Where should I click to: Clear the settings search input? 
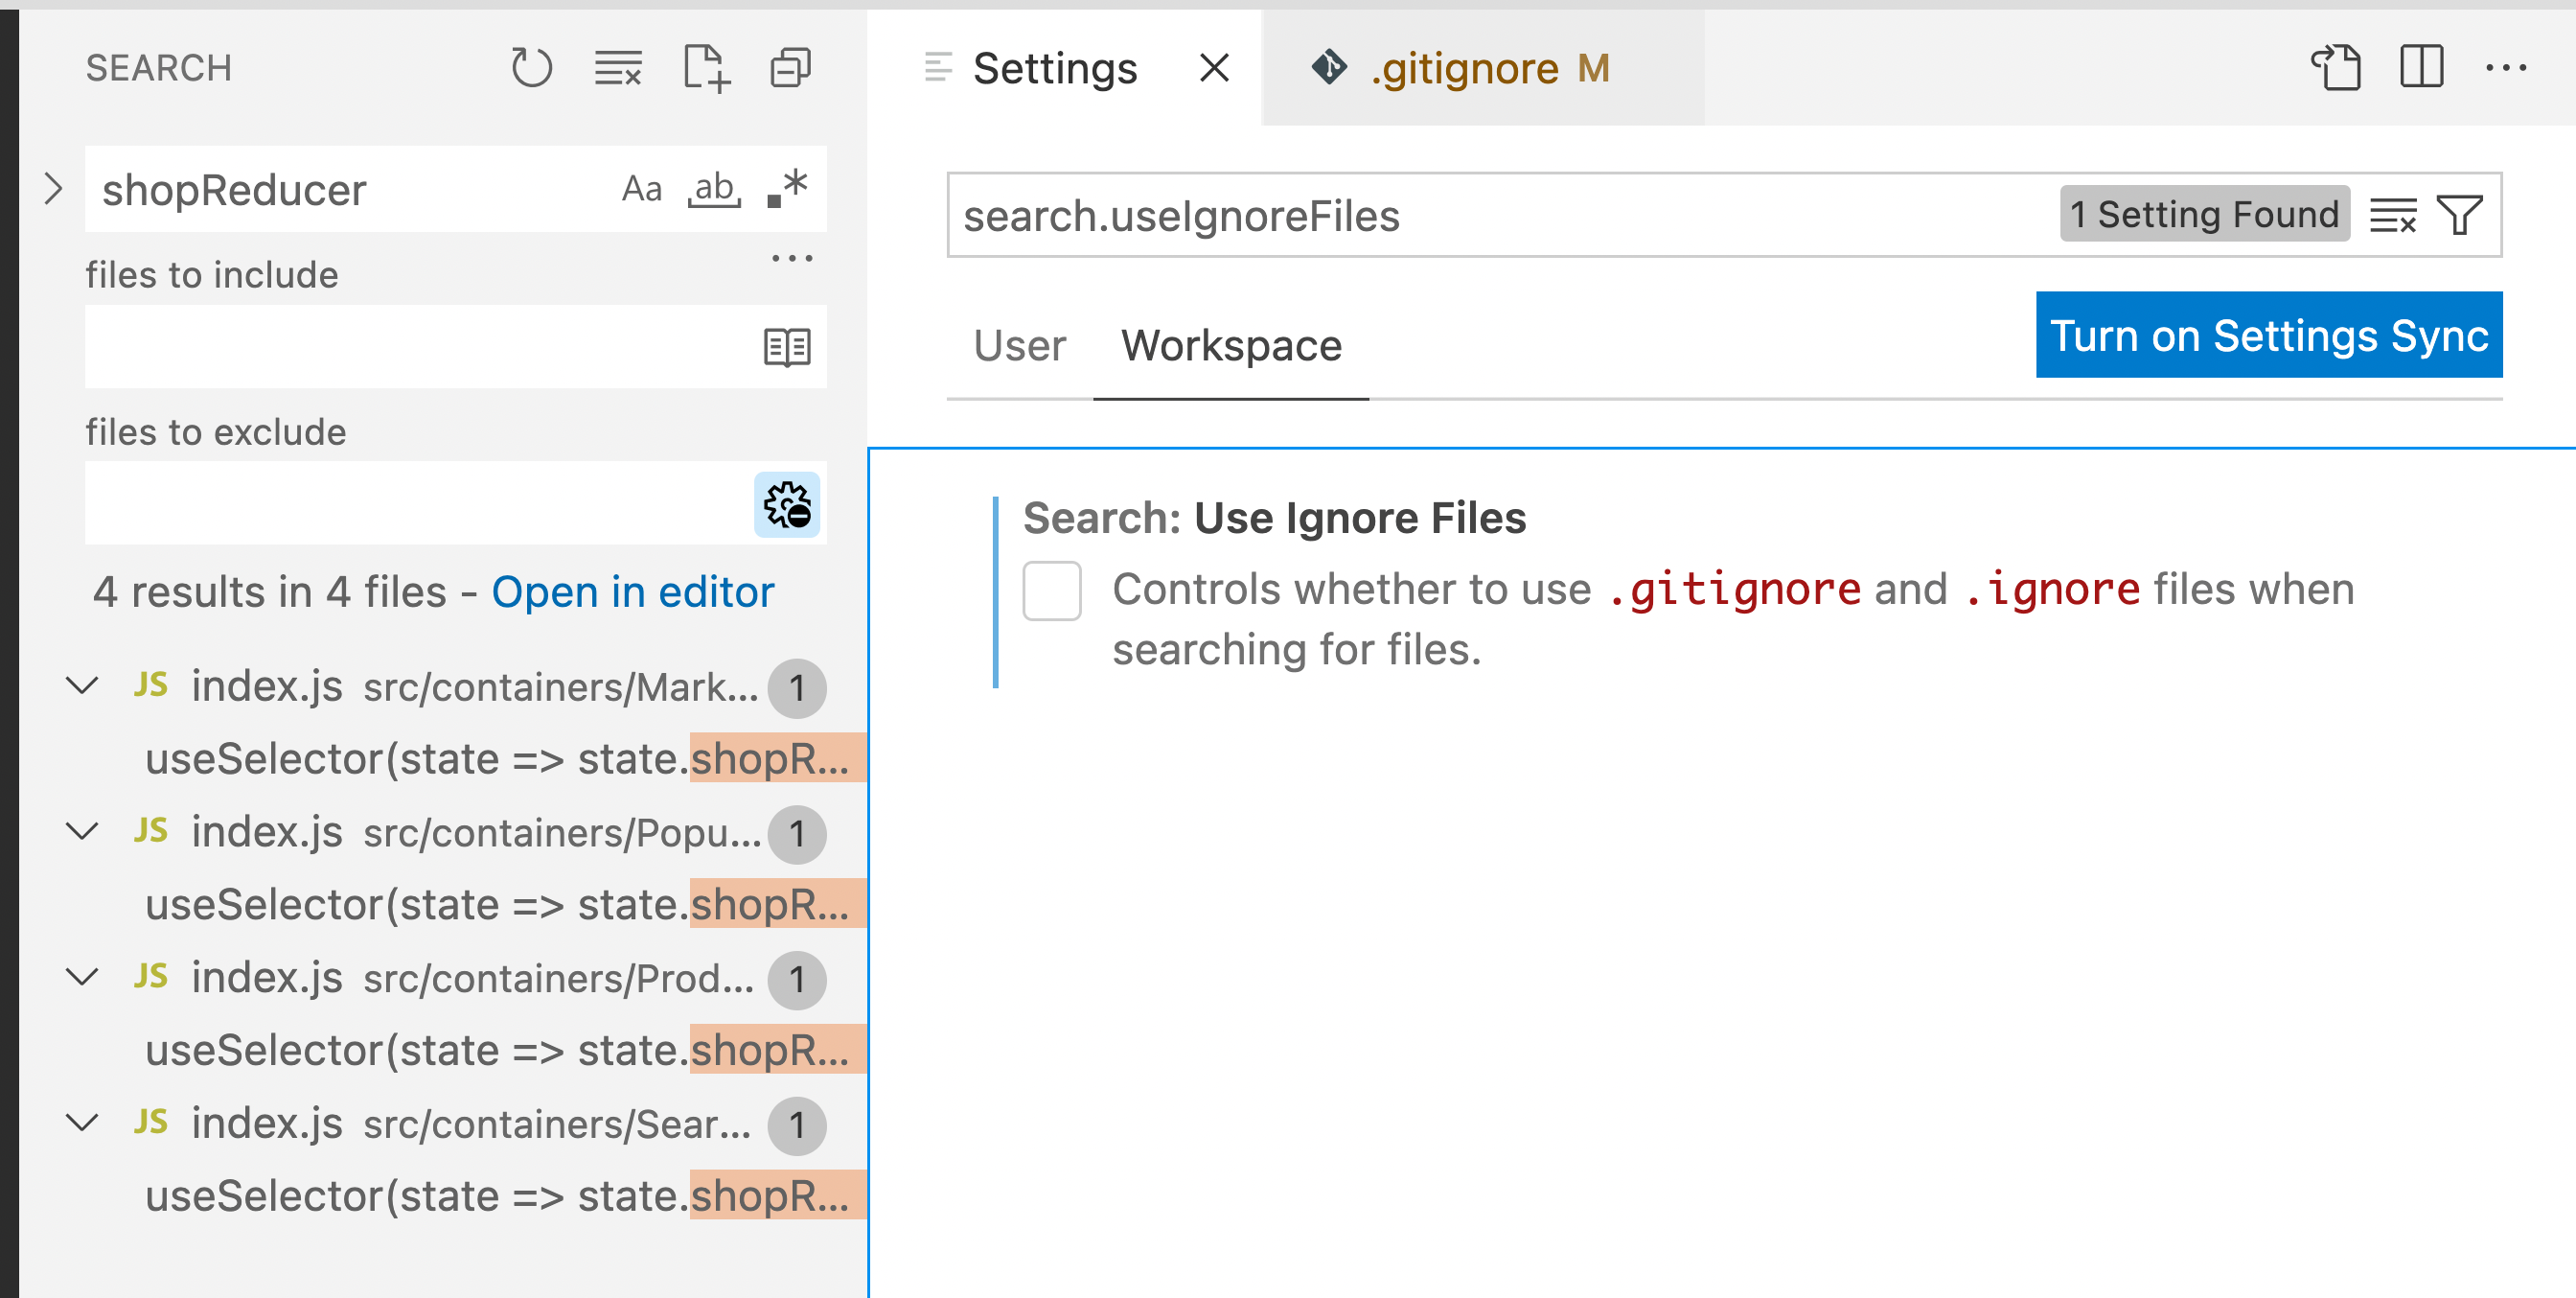[2392, 214]
